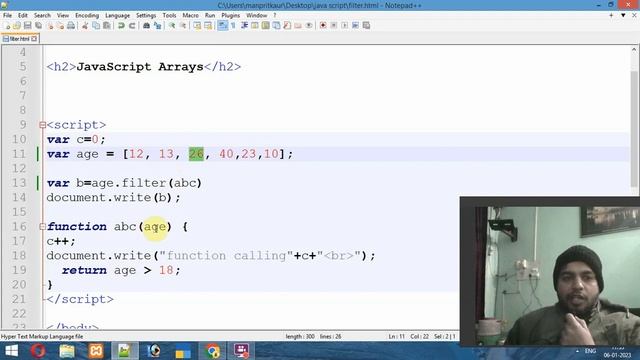Place cursor on 'age.filter(abc)' in line 13
Screen dimensions: 640x360
[147, 183]
